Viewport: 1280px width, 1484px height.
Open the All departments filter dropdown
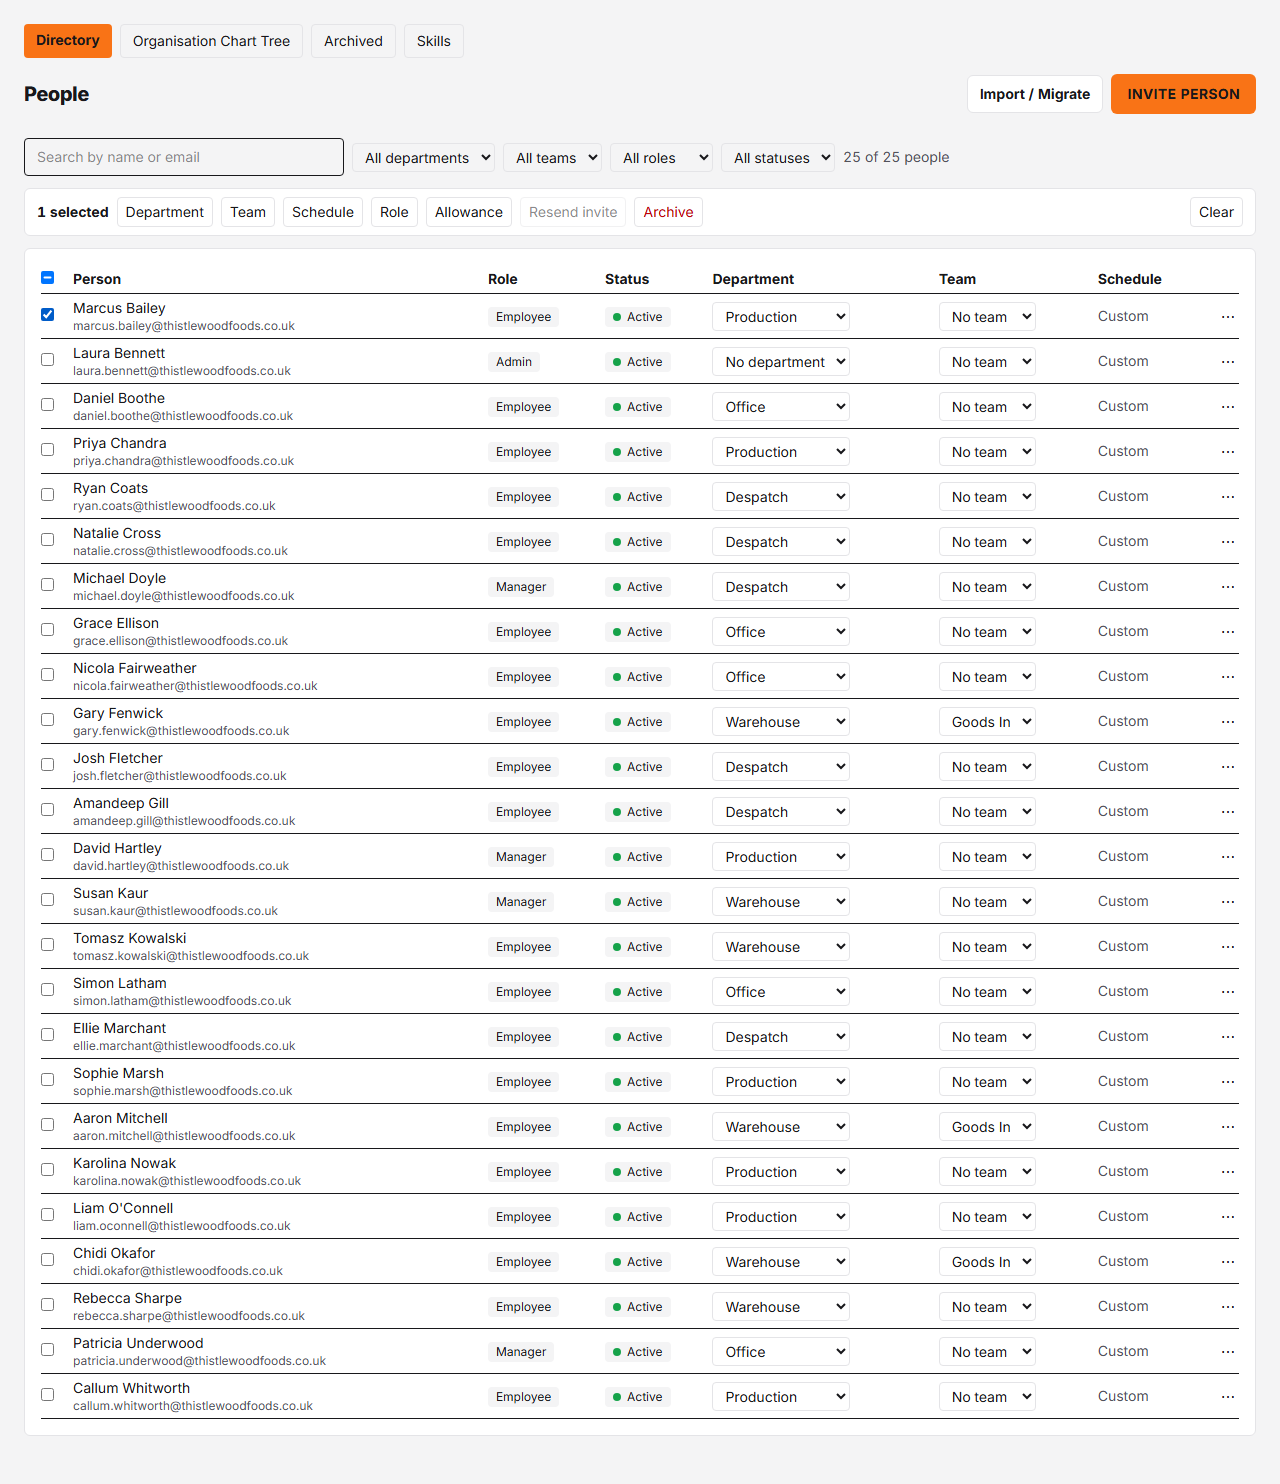pos(424,157)
